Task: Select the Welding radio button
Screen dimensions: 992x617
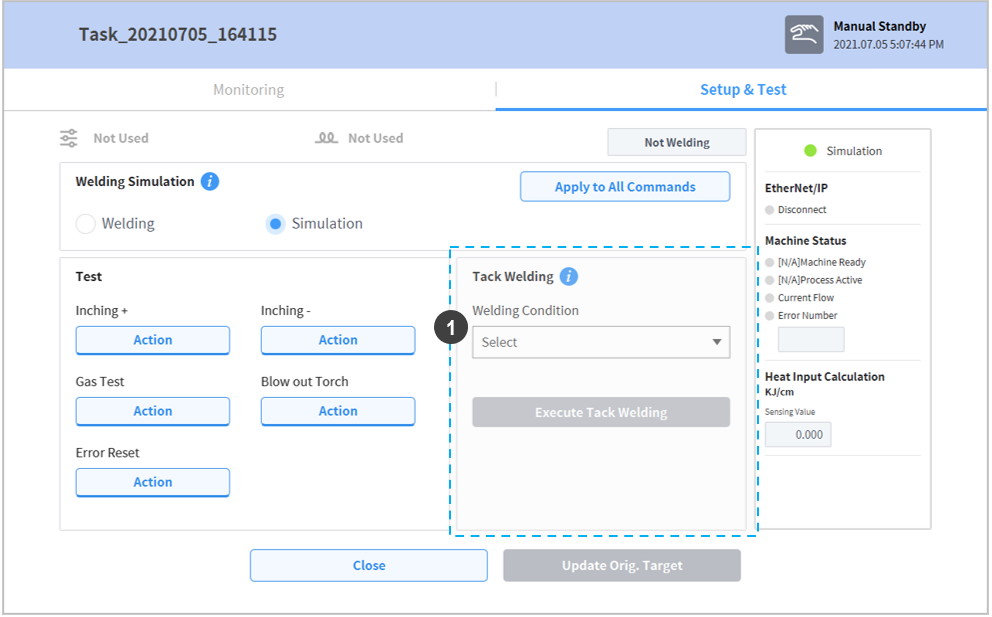Action: (x=87, y=224)
